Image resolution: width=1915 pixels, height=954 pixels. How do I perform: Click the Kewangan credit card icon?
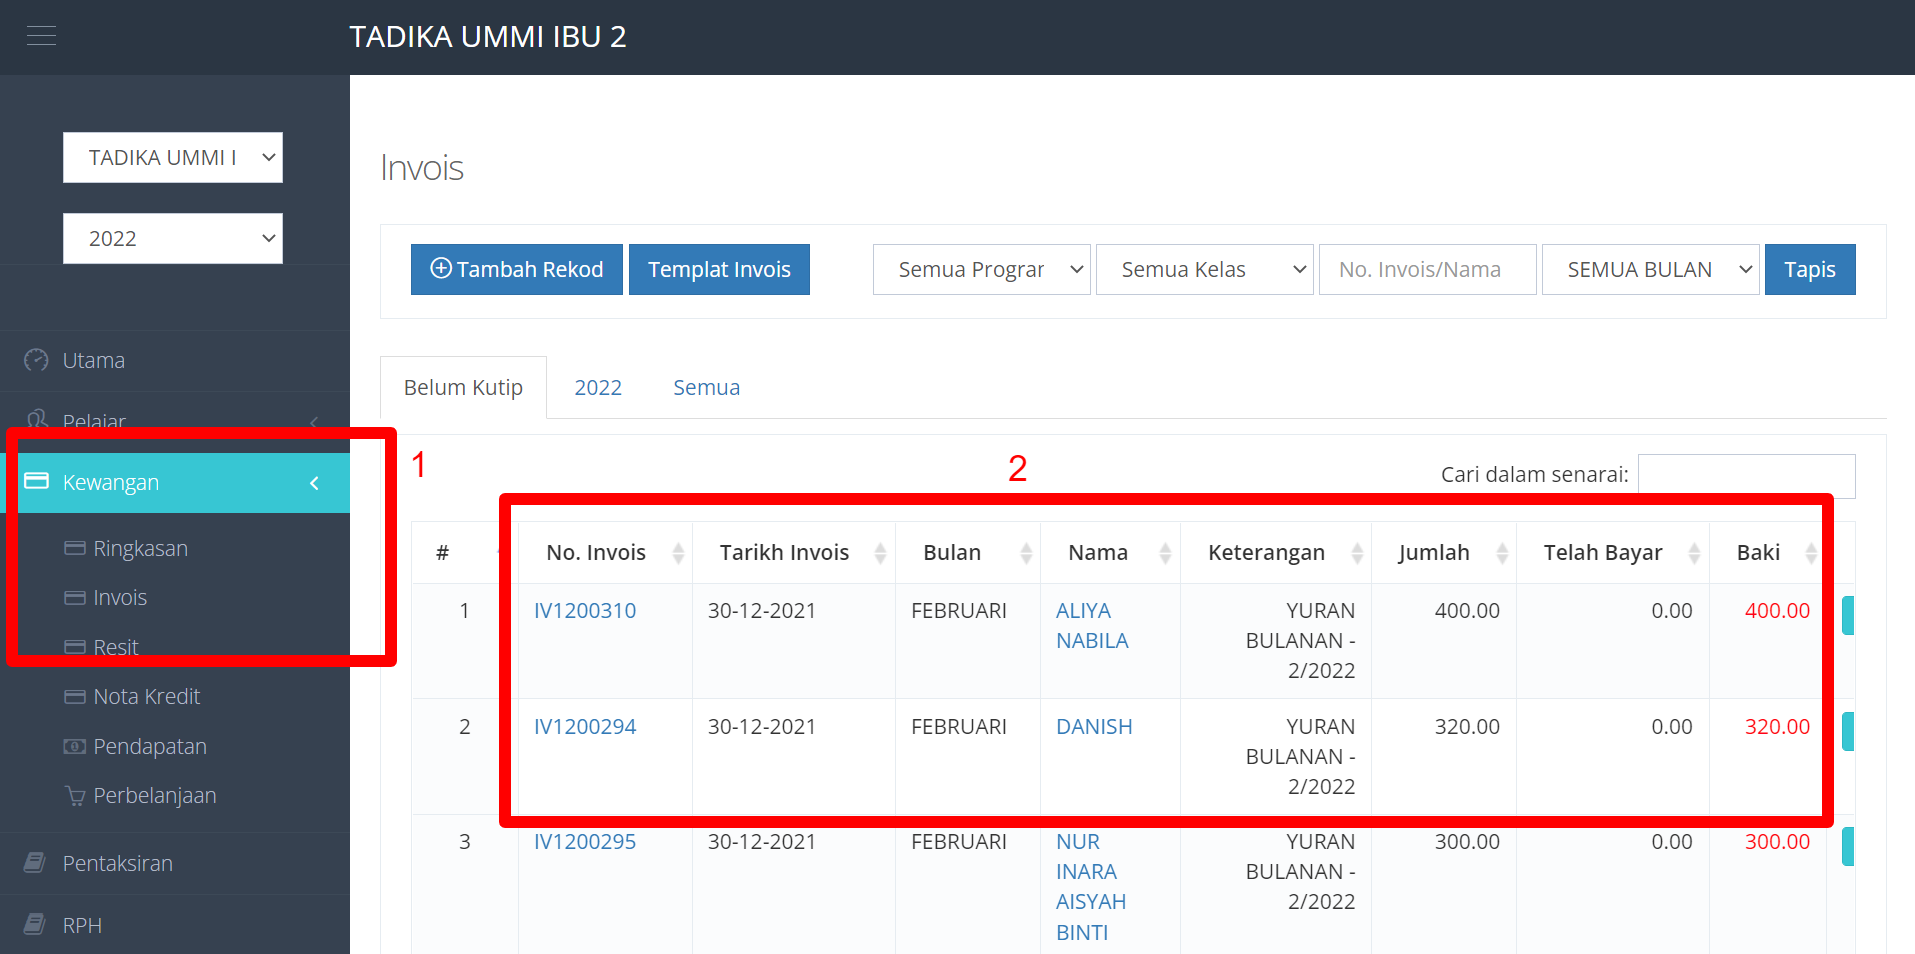pos(37,481)
